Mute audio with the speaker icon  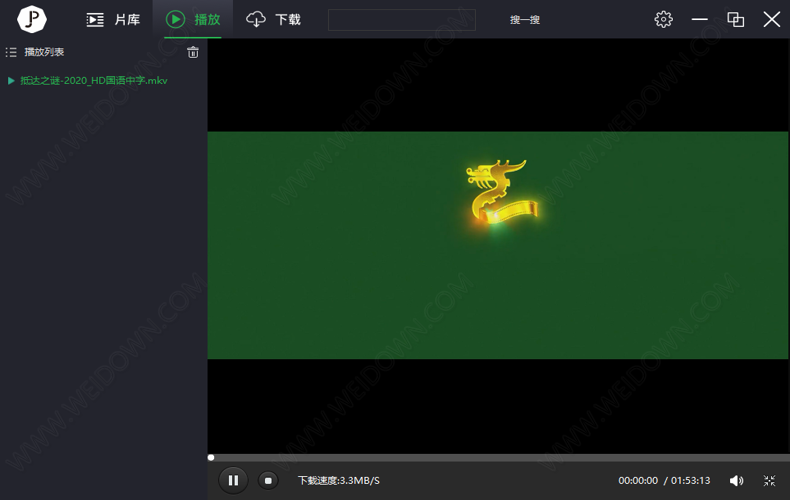coord(736,480)
